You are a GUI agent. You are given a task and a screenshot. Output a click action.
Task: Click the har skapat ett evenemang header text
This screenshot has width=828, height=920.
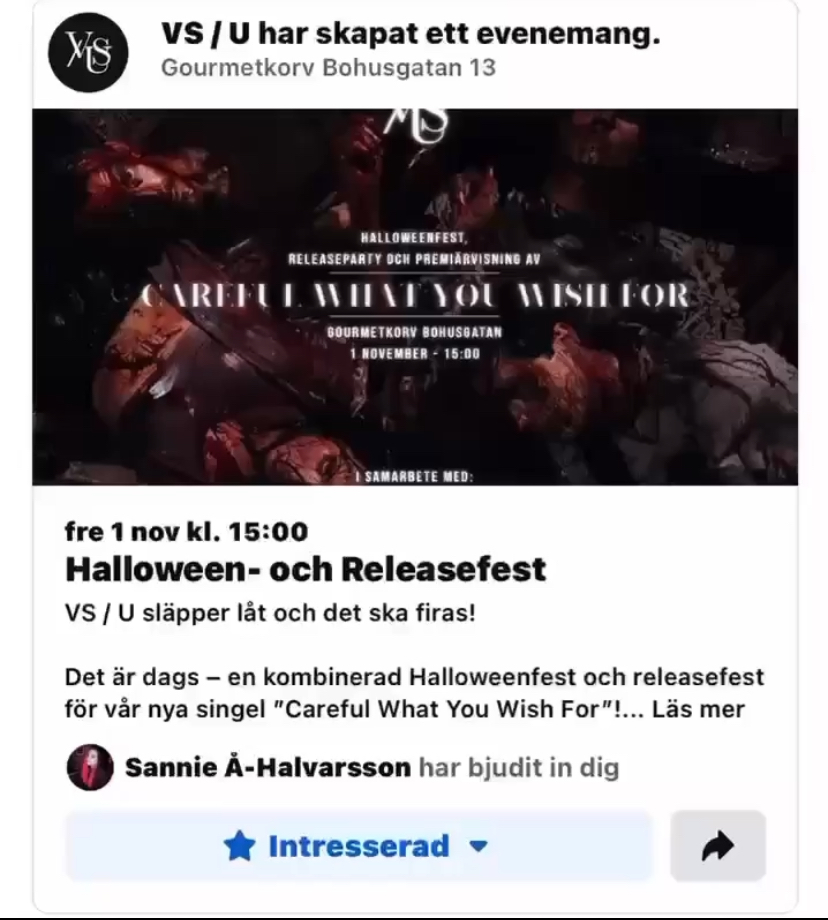point(459,34)
